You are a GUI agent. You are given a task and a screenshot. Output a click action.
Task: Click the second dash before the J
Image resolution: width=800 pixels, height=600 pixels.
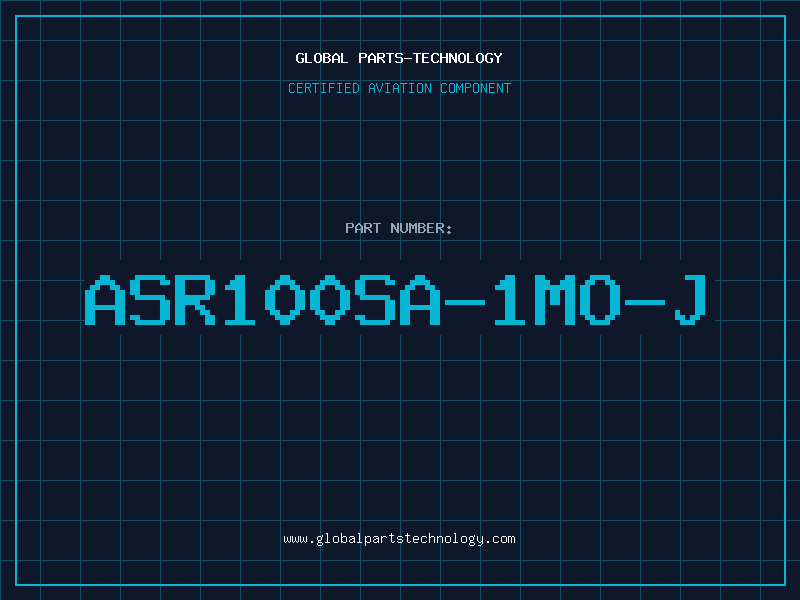coord(644,303)
